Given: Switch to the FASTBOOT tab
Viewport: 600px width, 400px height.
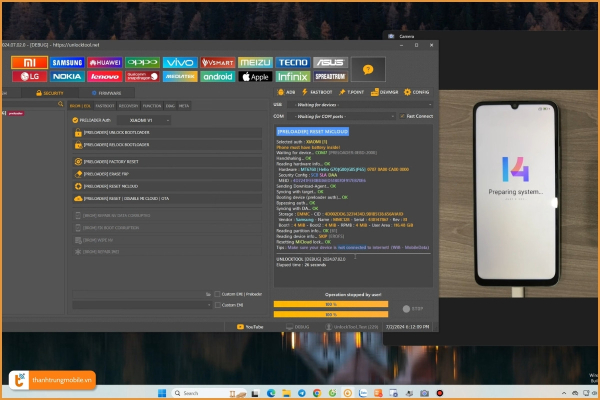Looking at the screenshot, I should (x=105, y=105).
